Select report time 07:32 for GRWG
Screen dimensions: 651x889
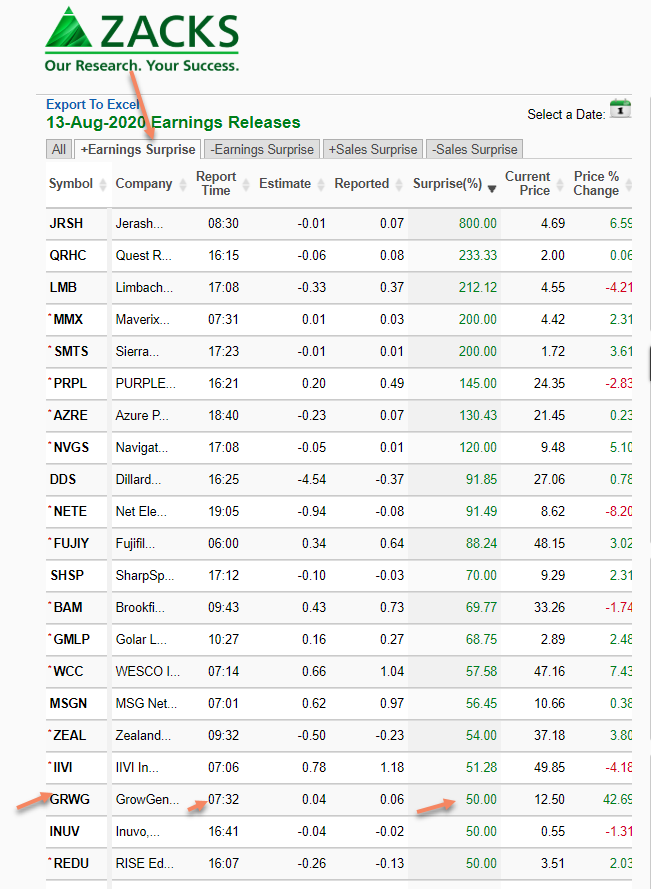pos(223,799)
